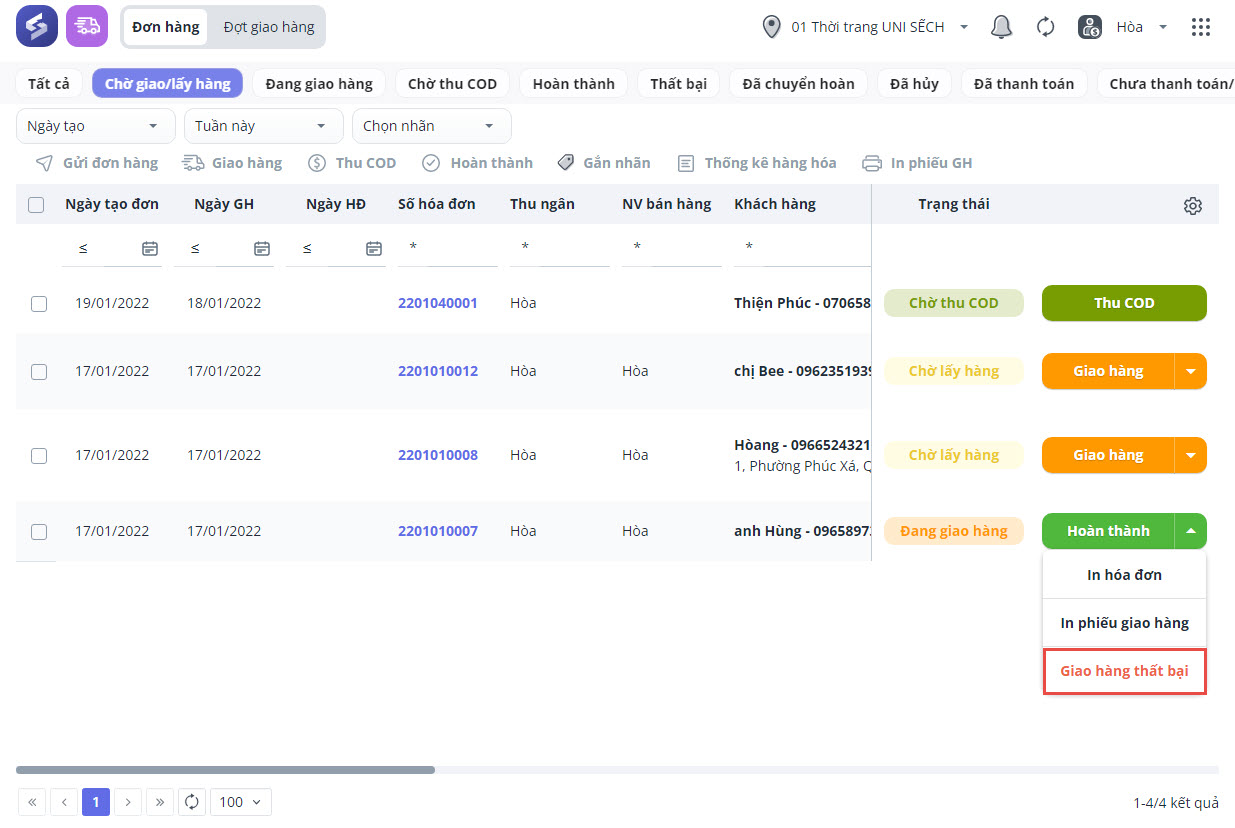Tick the select-all checkbox in table header
Viewport: 1235px width, 828px height.
(x=36, y=205)
